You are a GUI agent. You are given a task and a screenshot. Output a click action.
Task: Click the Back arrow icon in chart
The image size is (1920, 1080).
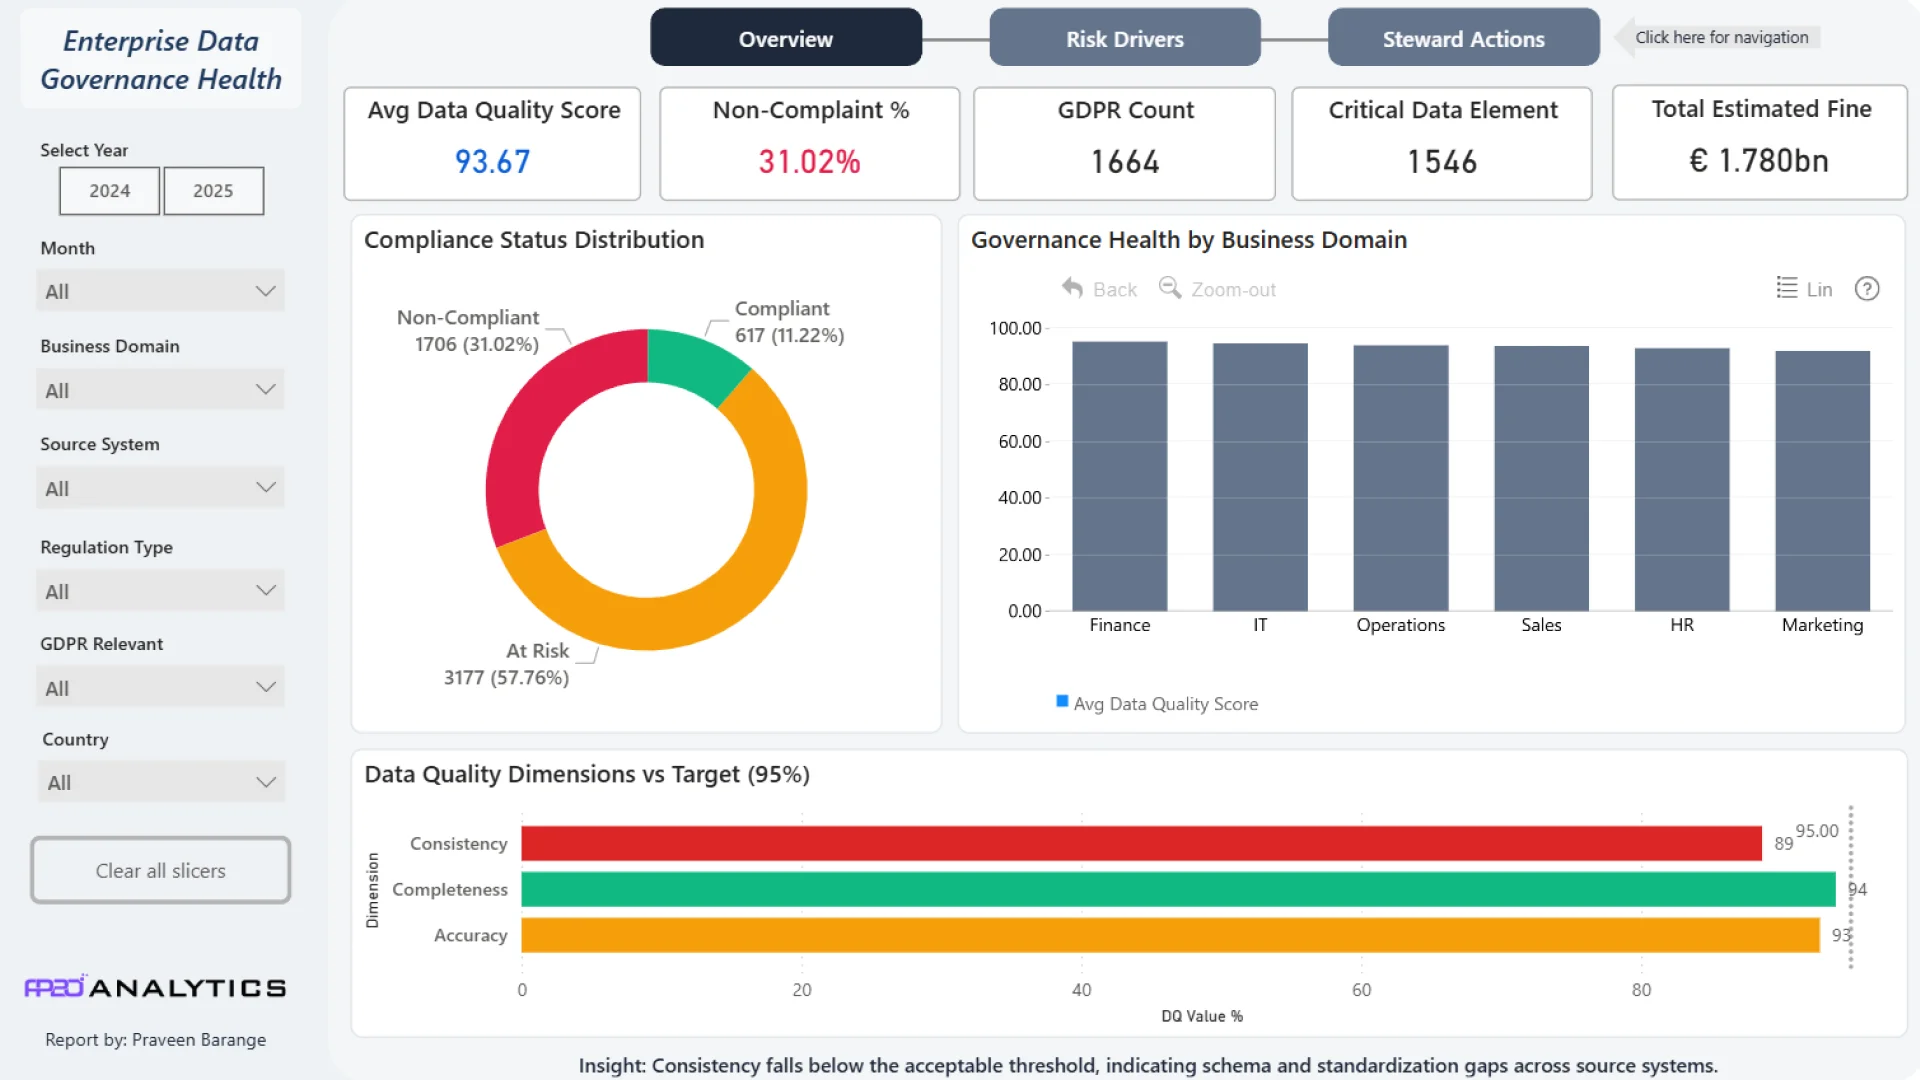(x=1072, y=288)
